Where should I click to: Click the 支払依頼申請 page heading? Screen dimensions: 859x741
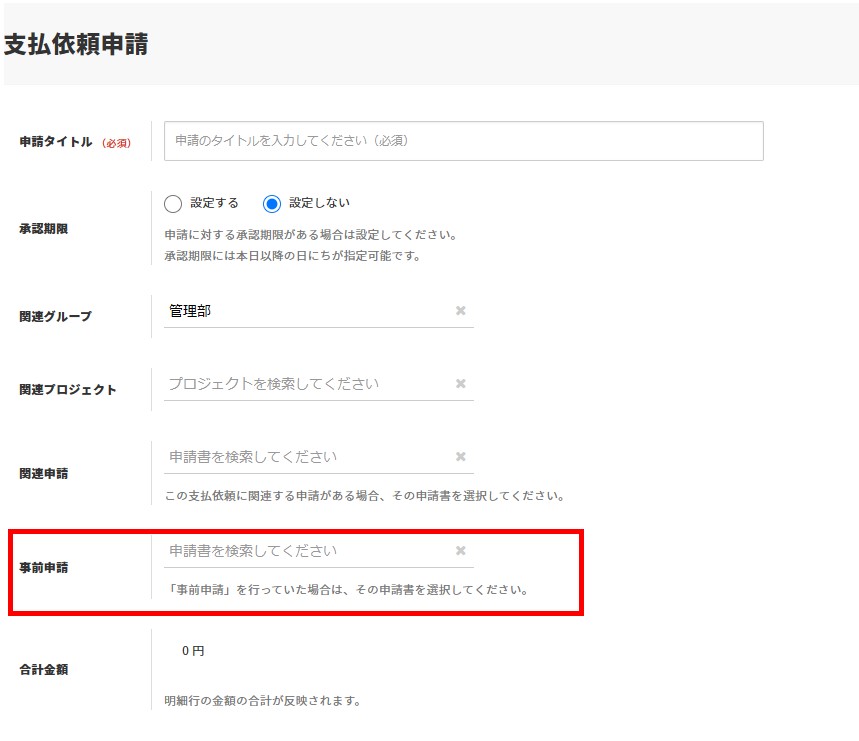point(76,45)
